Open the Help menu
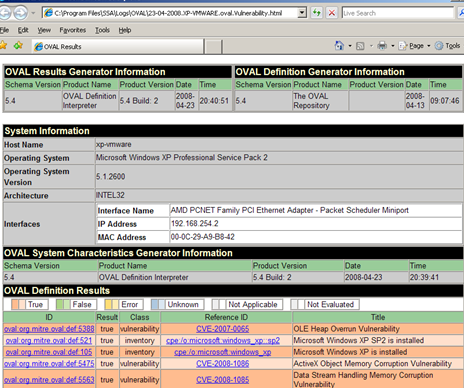 coord(125,30)
